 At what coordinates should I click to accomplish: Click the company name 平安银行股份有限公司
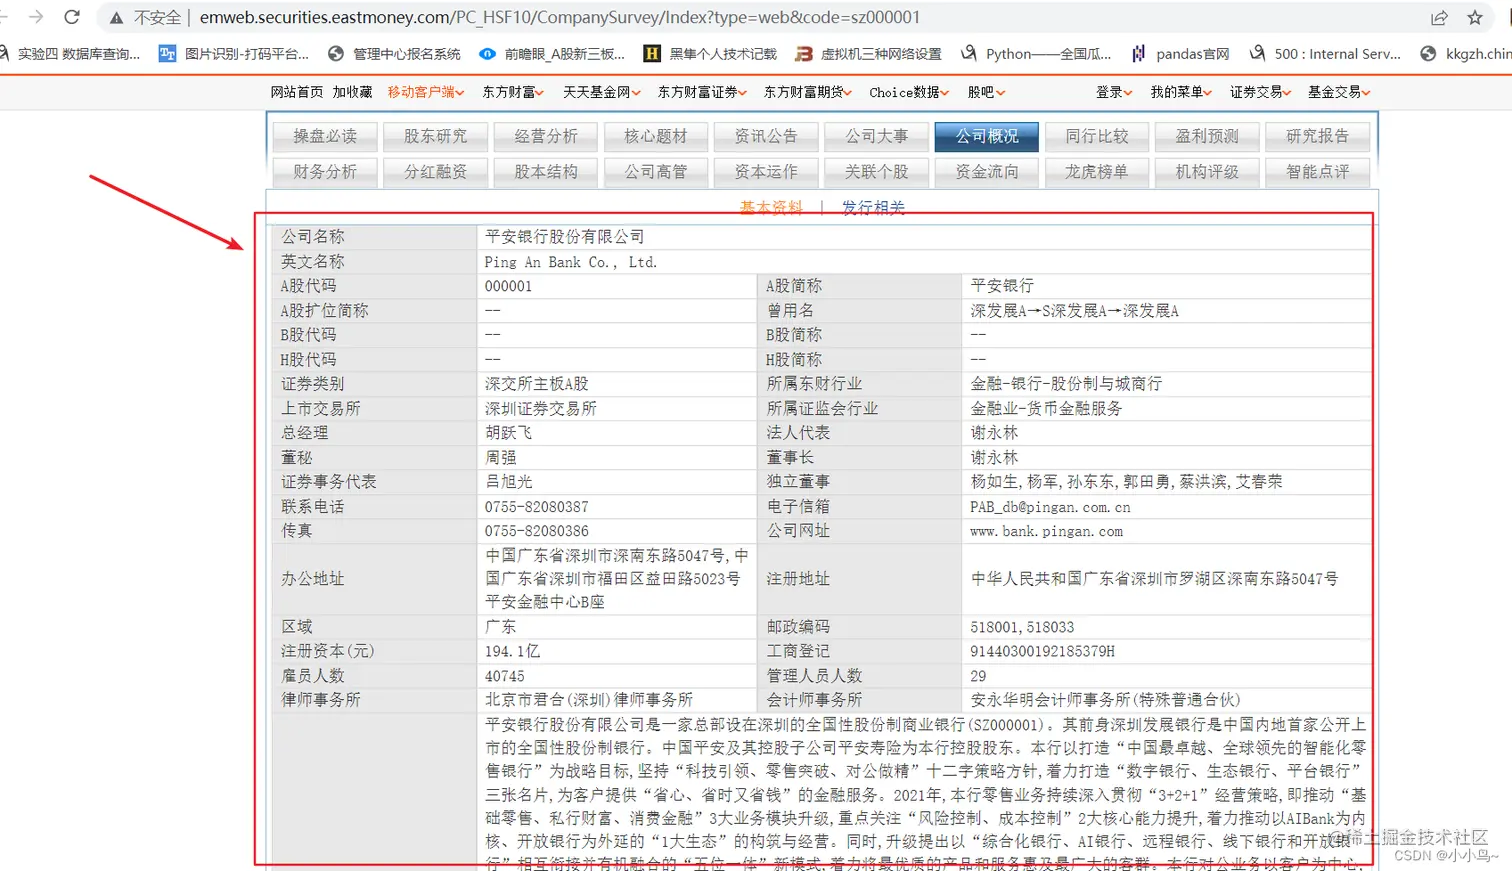click(x=565, y=237)
